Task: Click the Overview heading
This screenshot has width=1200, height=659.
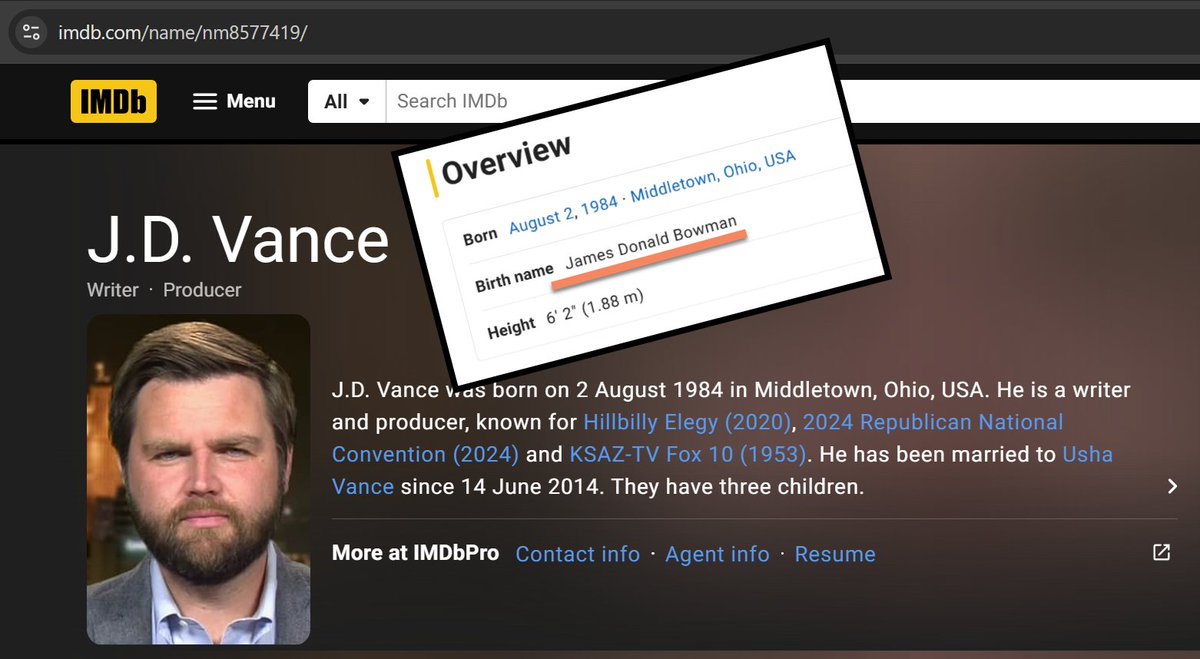Action: click(x=506, y=160)
